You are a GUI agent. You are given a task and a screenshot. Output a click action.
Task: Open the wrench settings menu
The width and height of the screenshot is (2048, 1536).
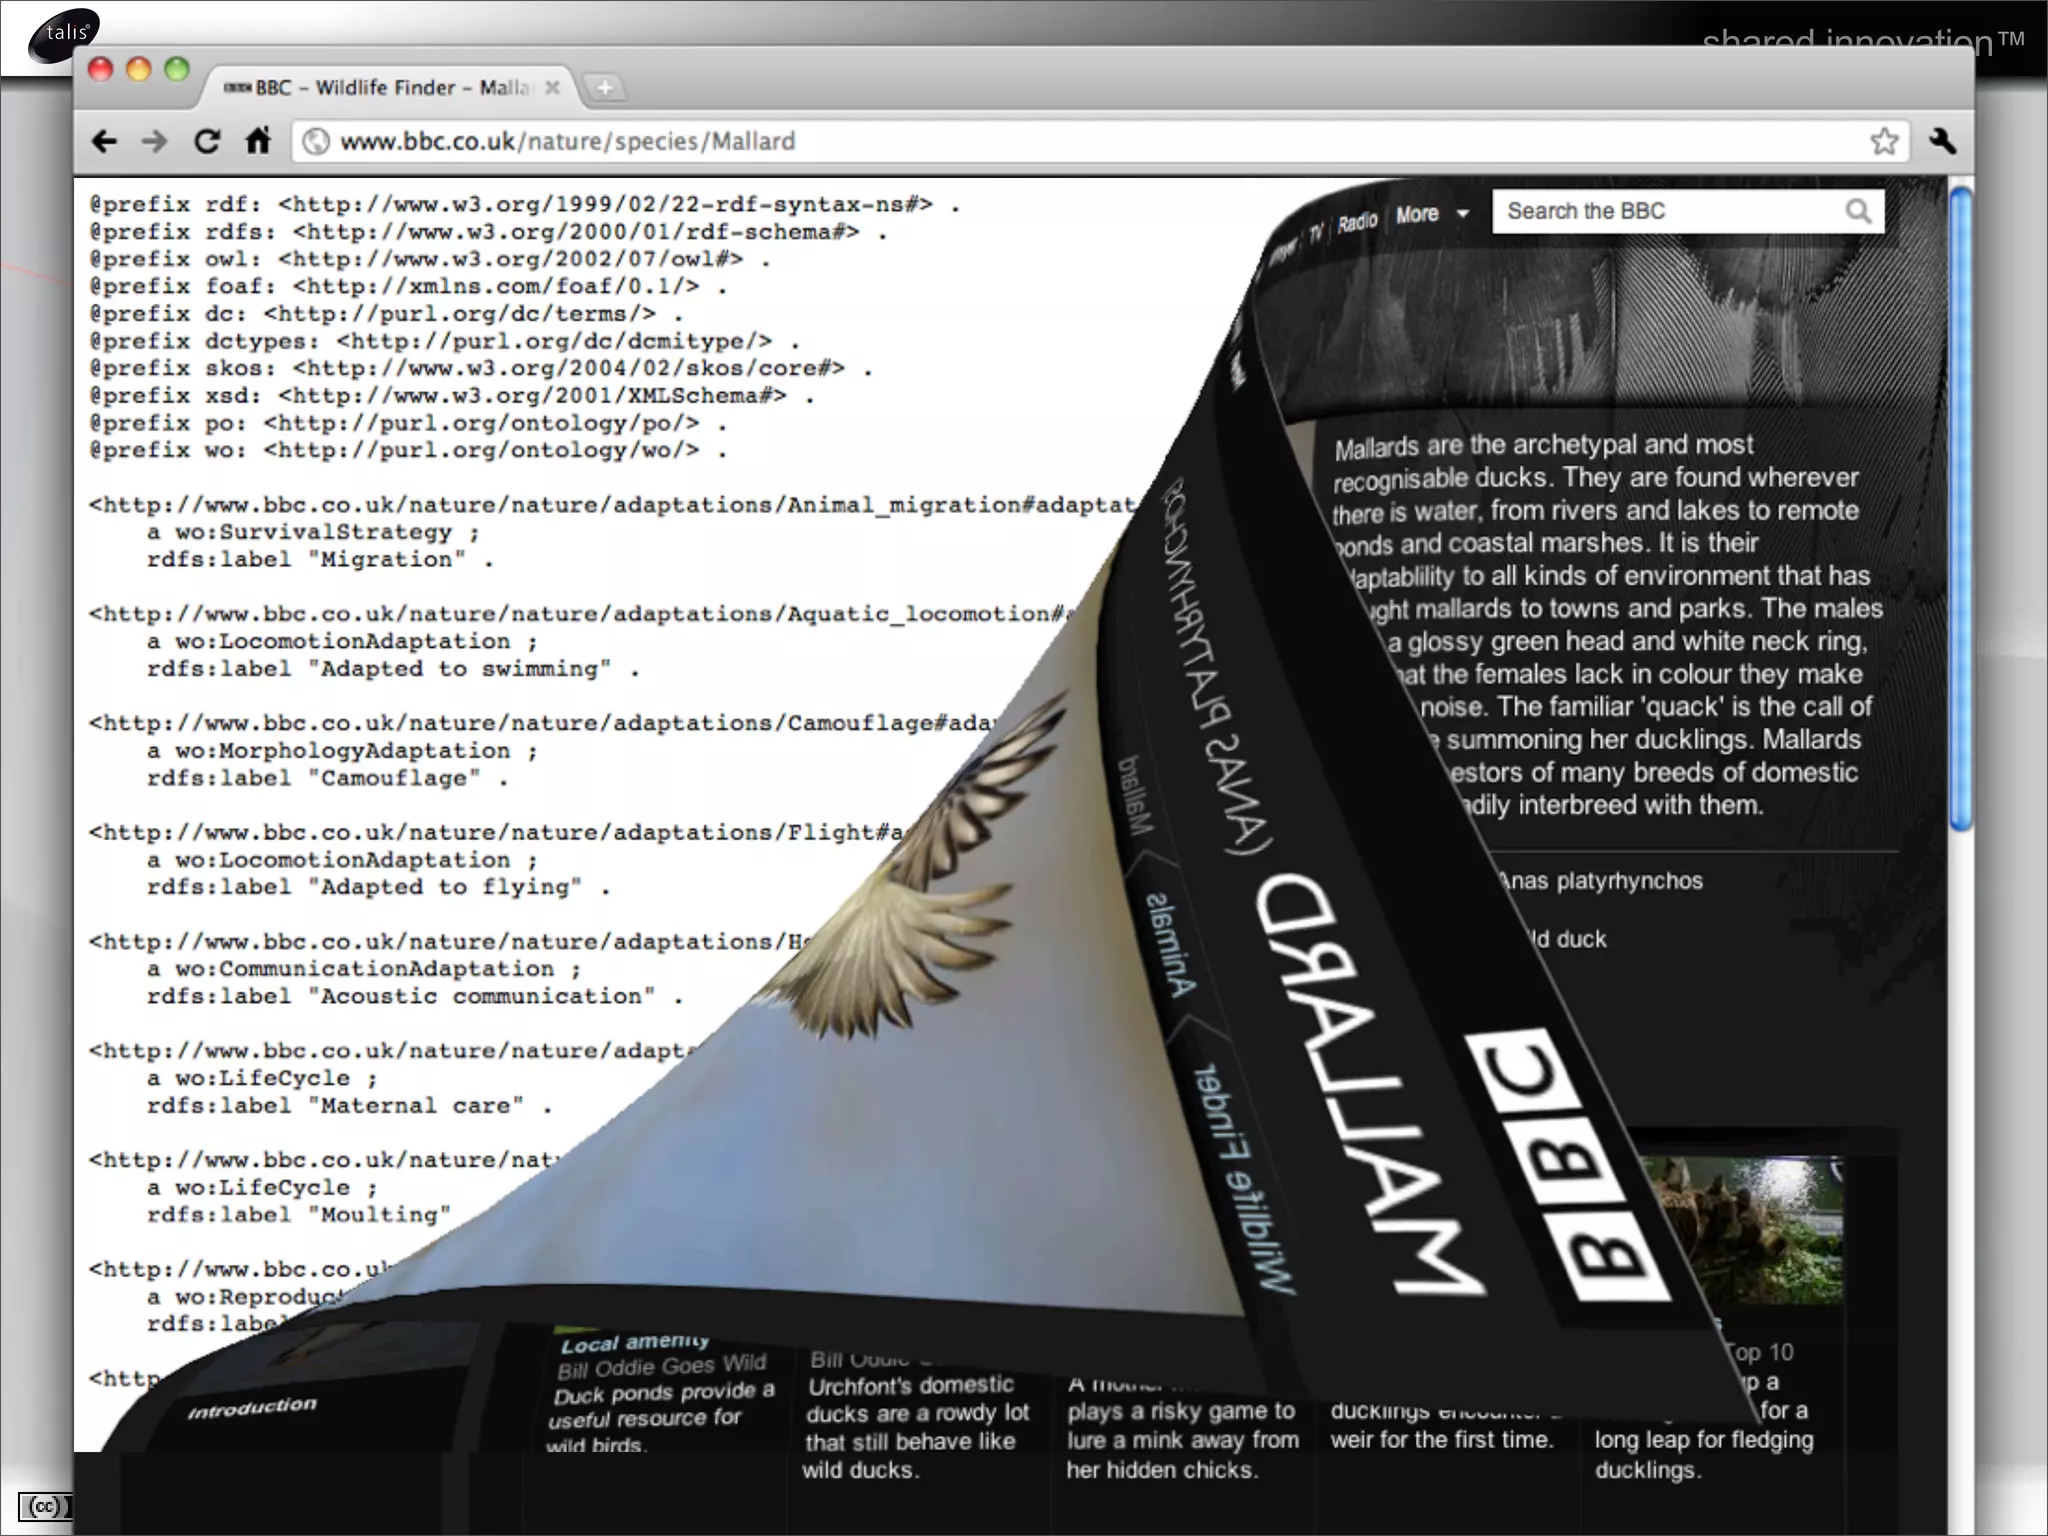pyautogui.click(x=1943, y=141)
